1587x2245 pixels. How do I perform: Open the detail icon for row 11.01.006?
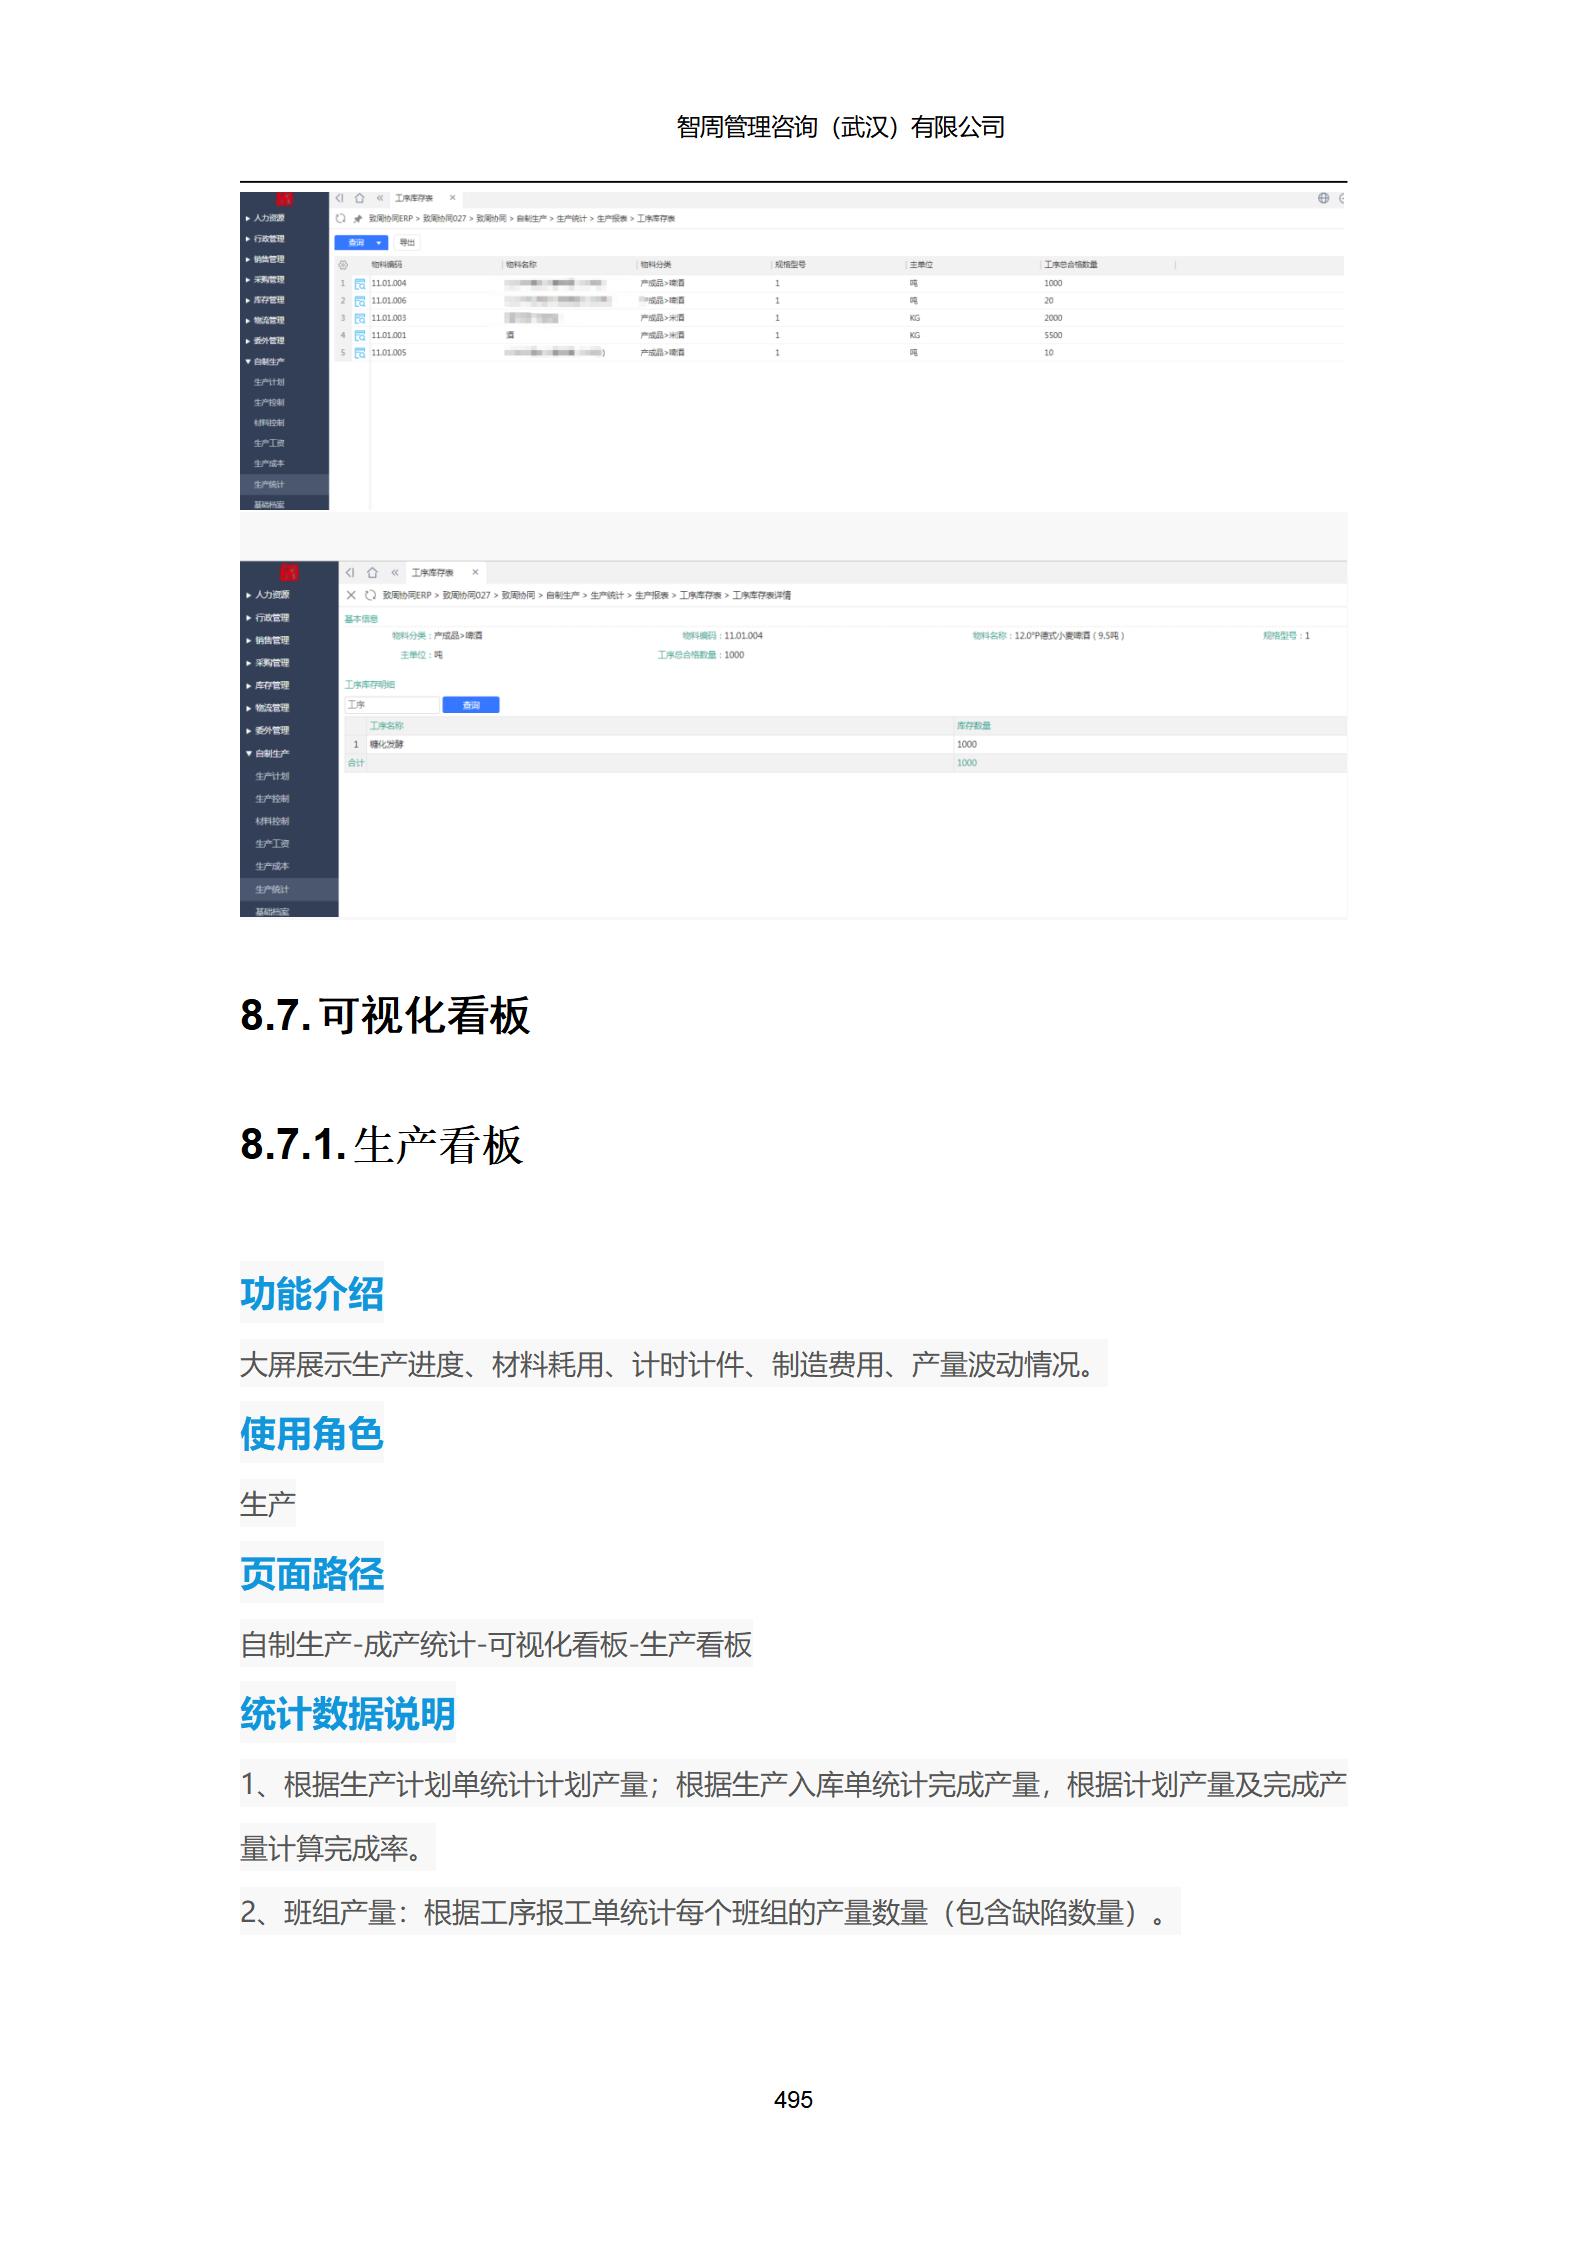click(360, 301)
